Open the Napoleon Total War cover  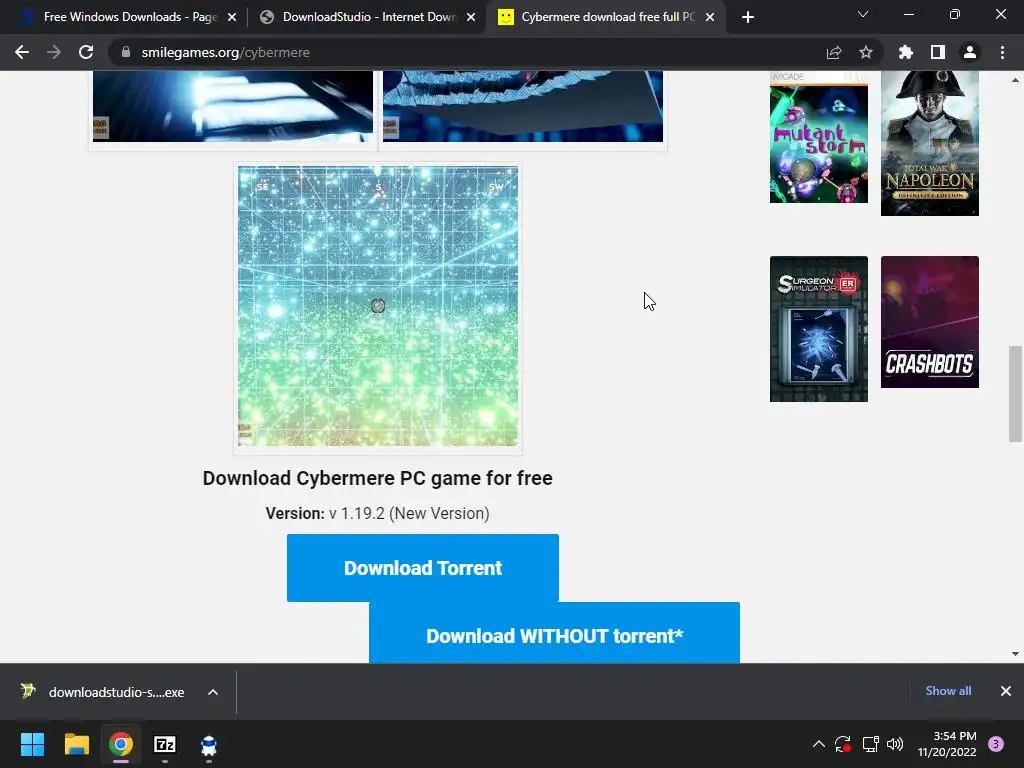point(930,144)
